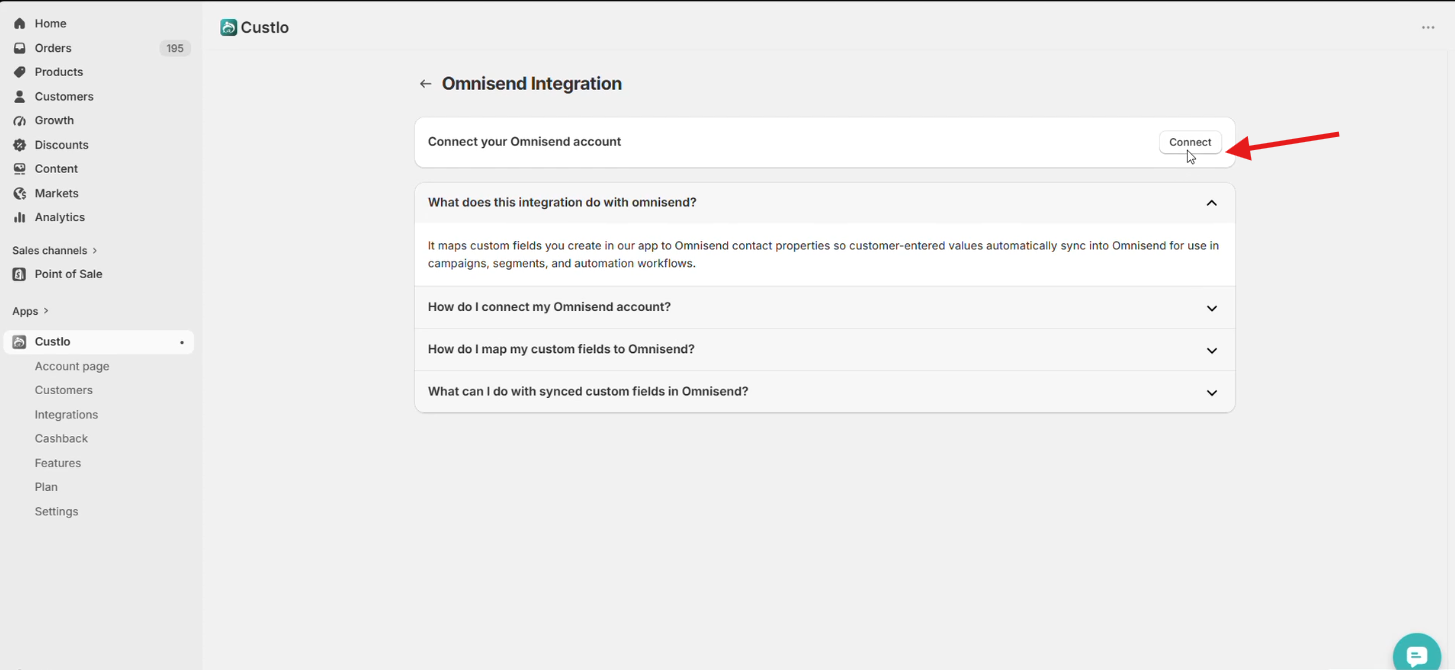Open the chat support bubble

[1417, 655]
